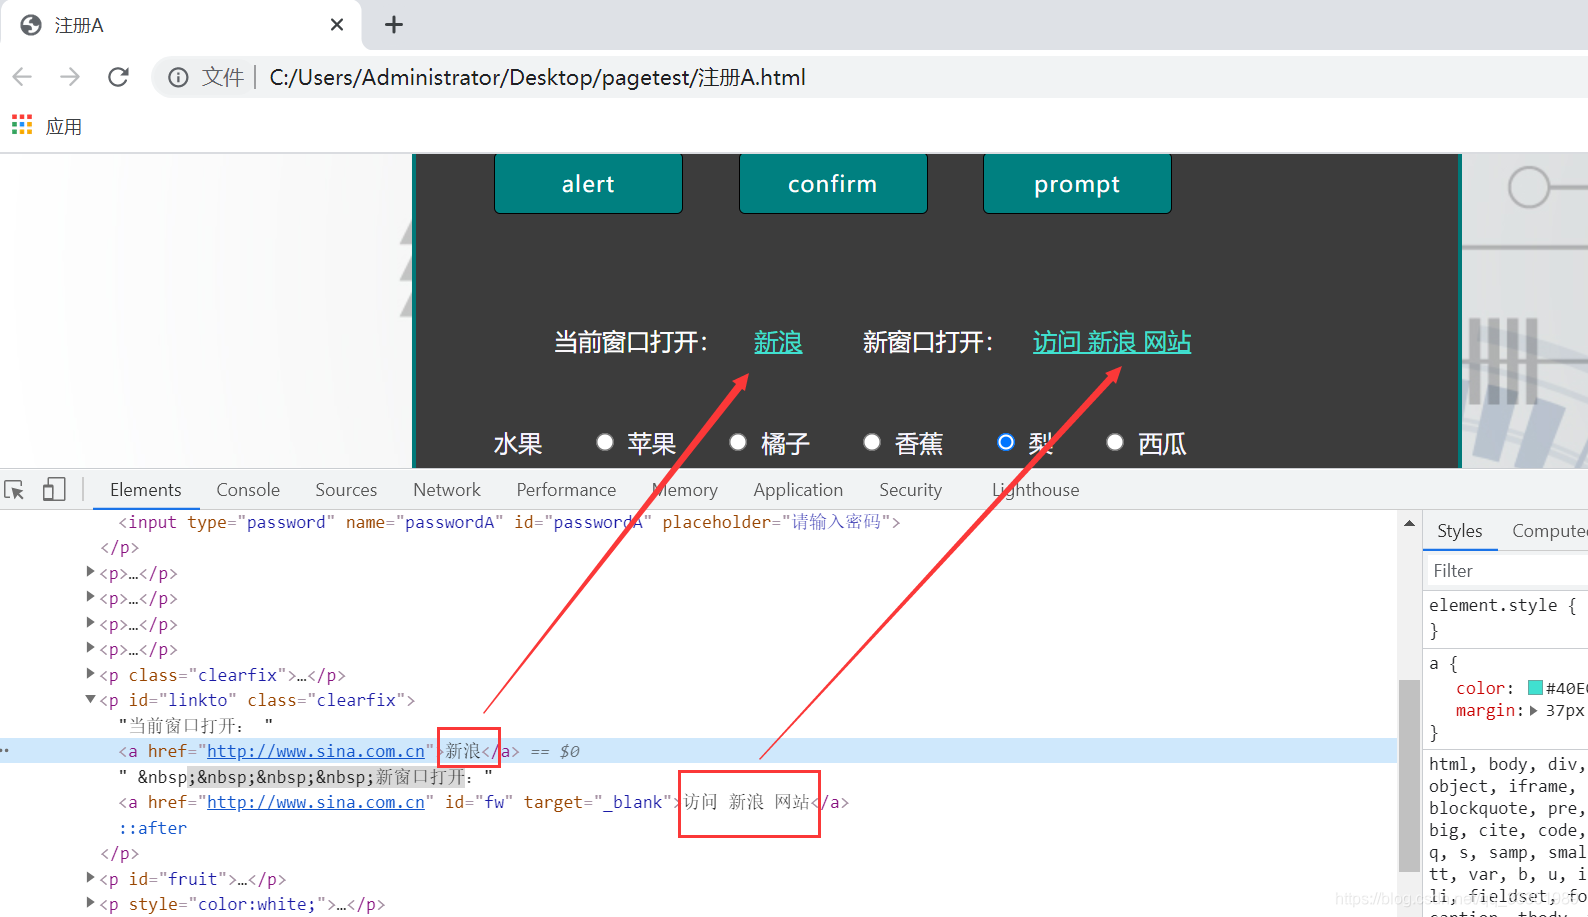Click the #40E color swatch in Styles
This screenshot has height=917, width=1588.
click(x=1535, y=688)
